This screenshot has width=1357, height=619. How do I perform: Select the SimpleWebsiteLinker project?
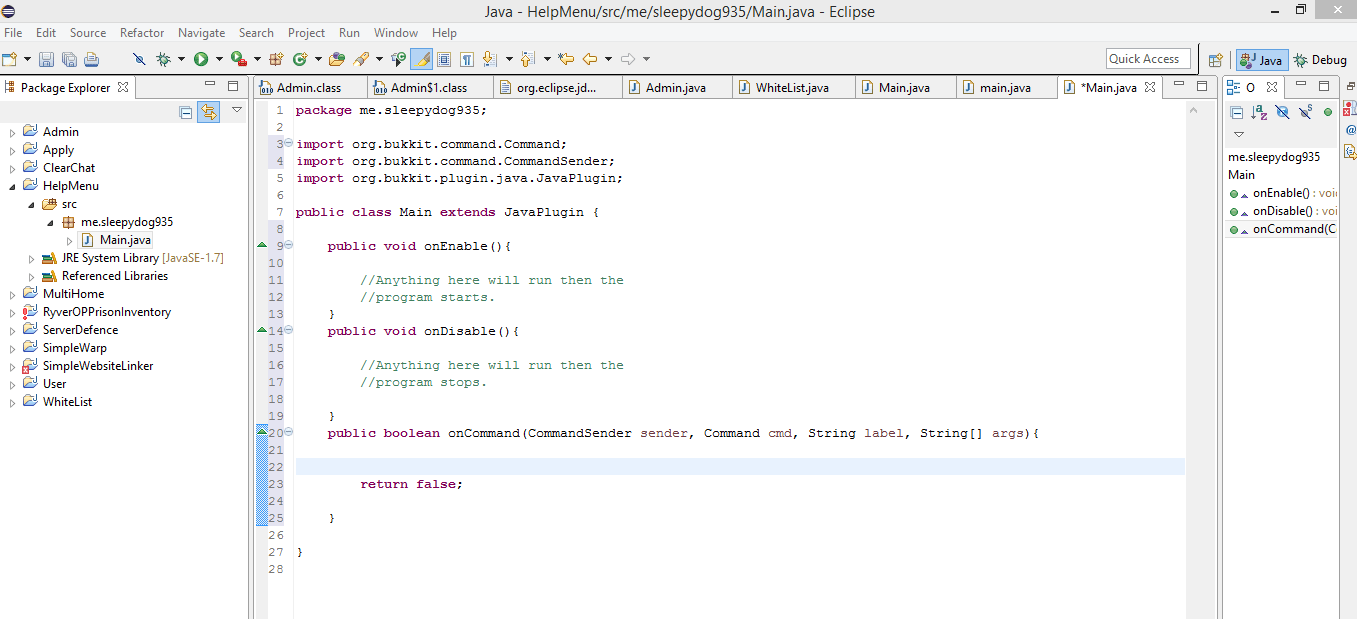tap(98, 366)
